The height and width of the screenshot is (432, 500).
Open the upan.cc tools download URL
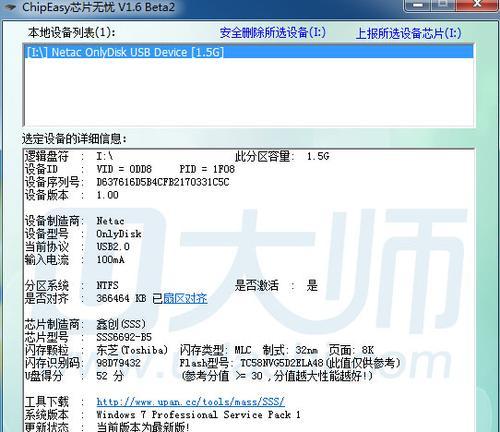coord(191,402)
